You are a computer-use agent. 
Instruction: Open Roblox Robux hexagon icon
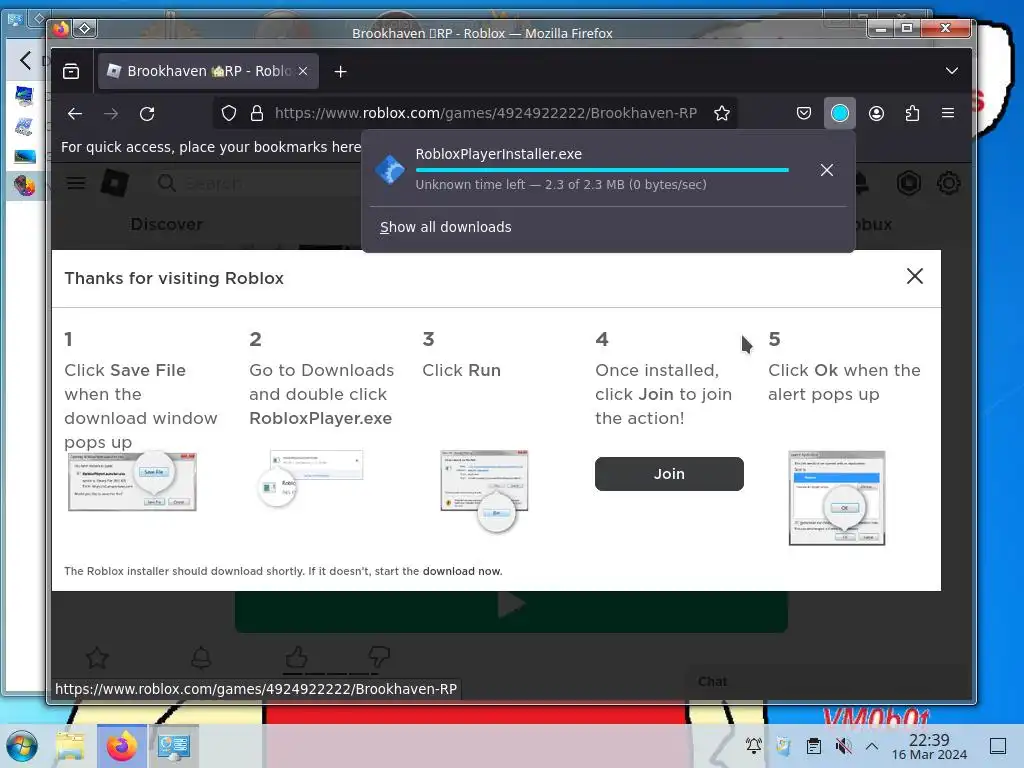908,184
